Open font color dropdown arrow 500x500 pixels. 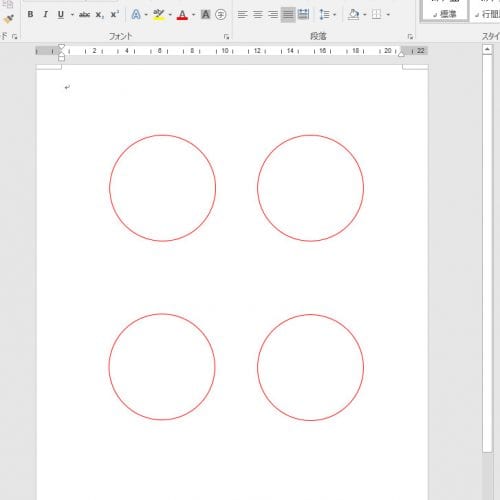coord(194,15)
